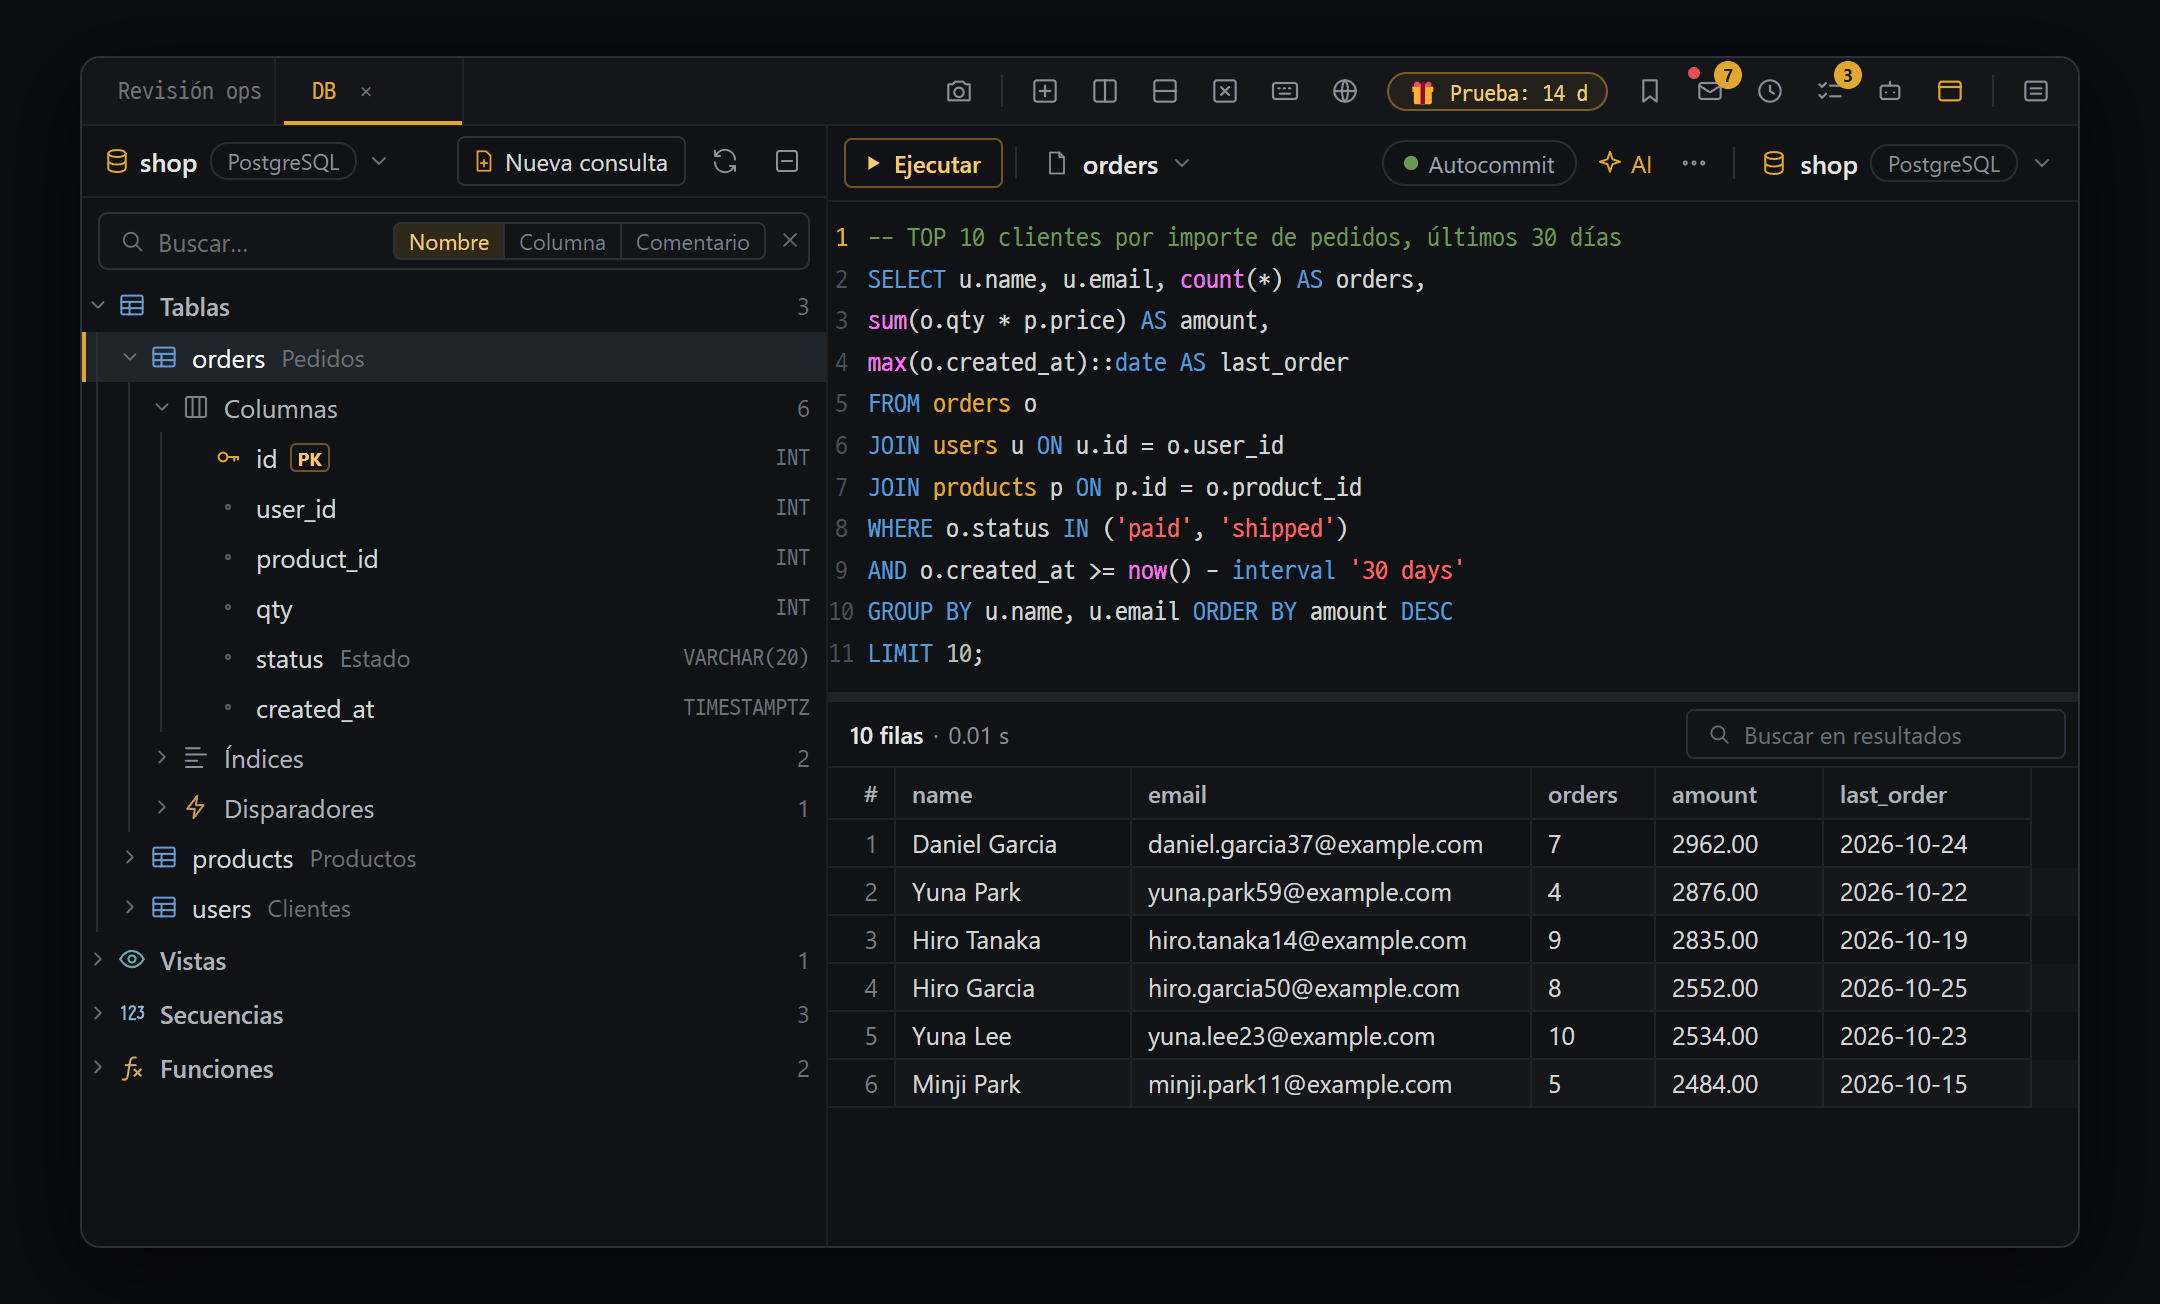Image resolution: width=2160 pixels, height=1304 pixels.
Task: Open task checklist with 3 badge
Action: [x=1829, y=92]
